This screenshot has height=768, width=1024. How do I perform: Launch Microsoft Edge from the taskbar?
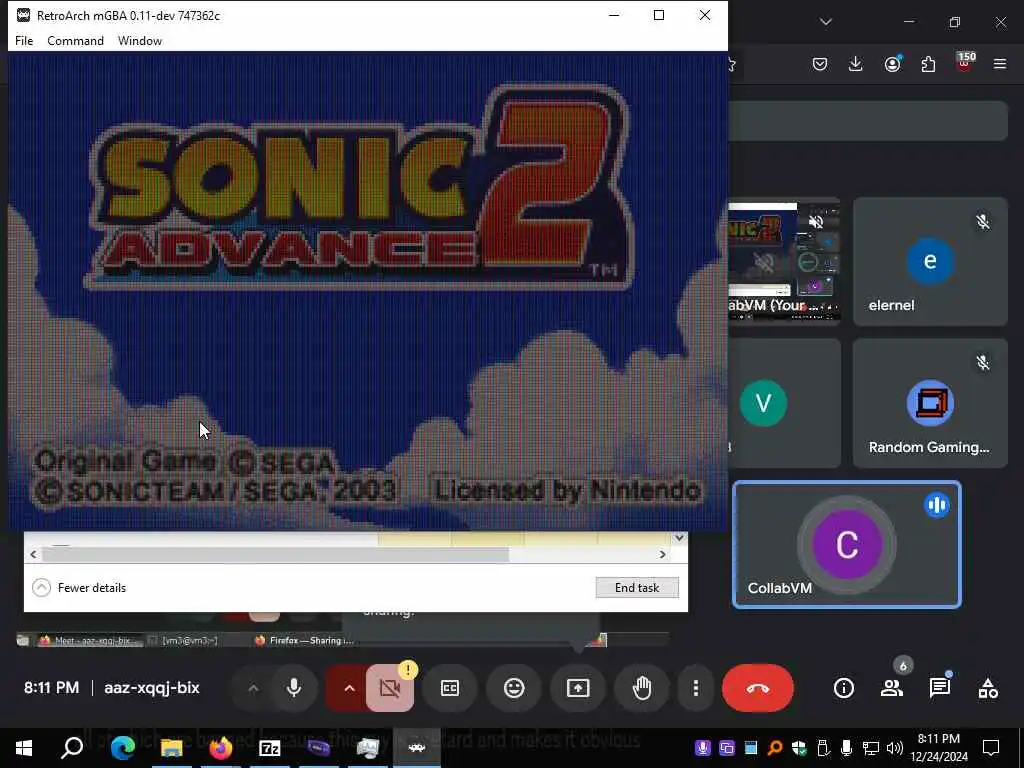pyautogui.click(x=122, y=748)
